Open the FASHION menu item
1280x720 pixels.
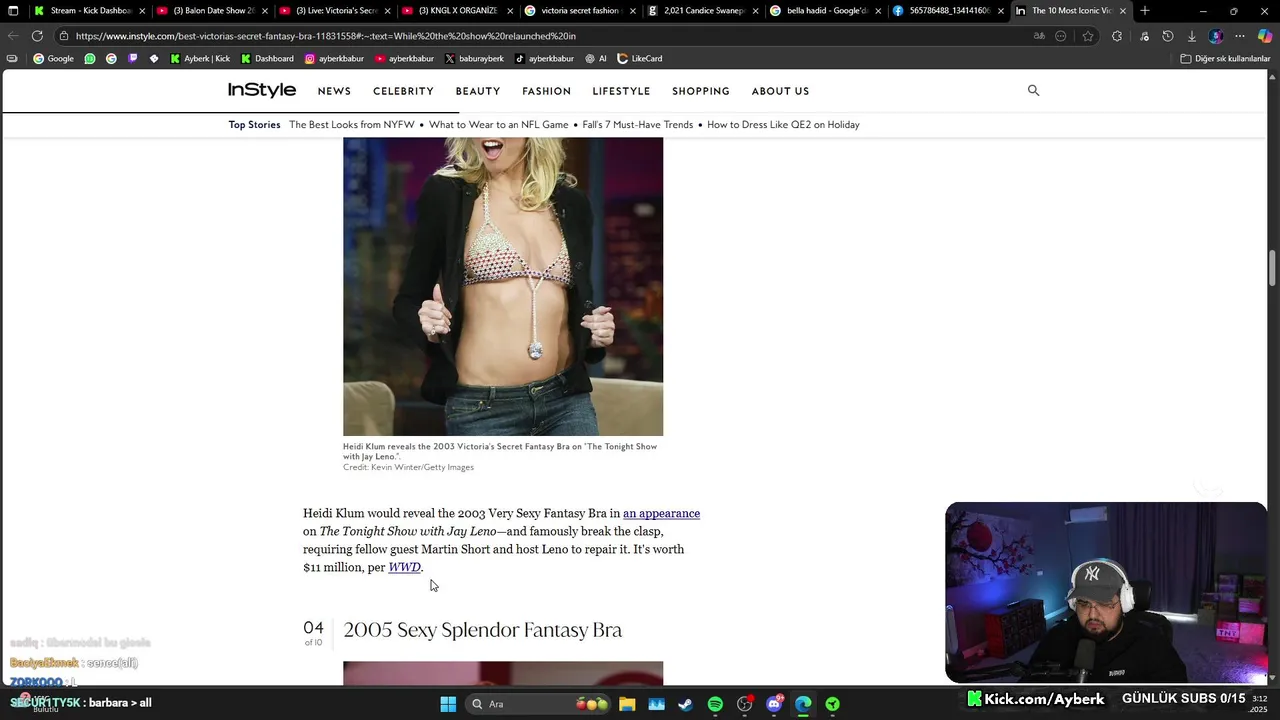click(x=546, y=91)
